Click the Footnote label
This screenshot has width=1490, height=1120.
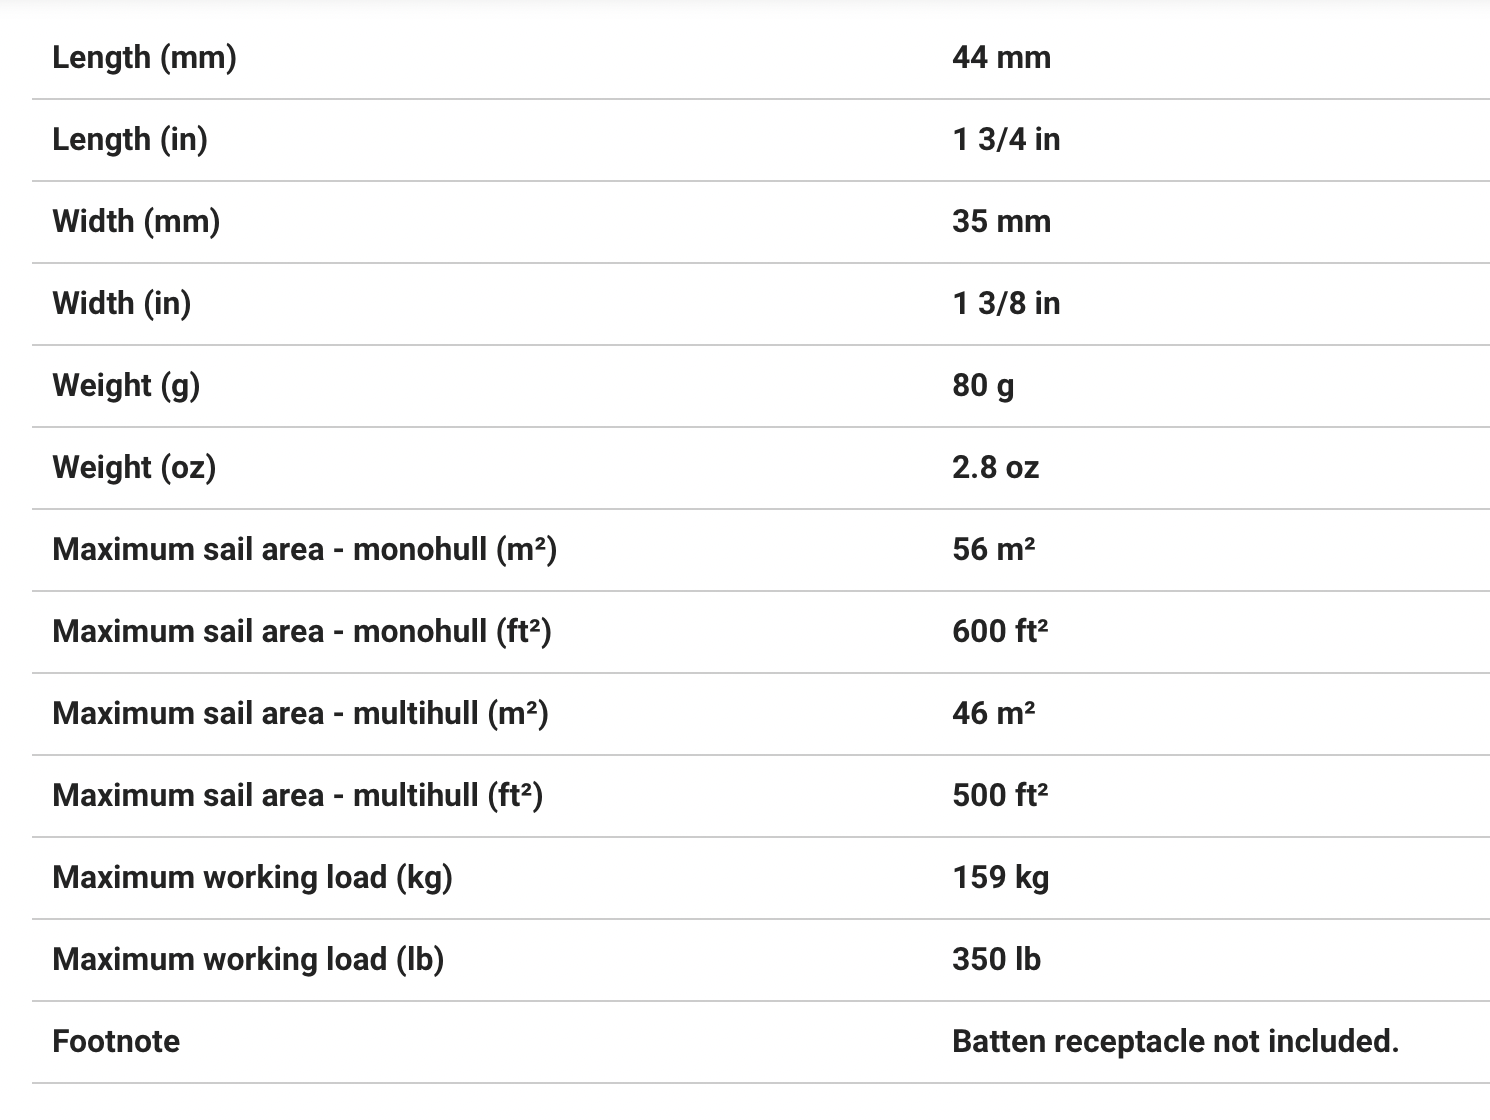click(116, 1041)
